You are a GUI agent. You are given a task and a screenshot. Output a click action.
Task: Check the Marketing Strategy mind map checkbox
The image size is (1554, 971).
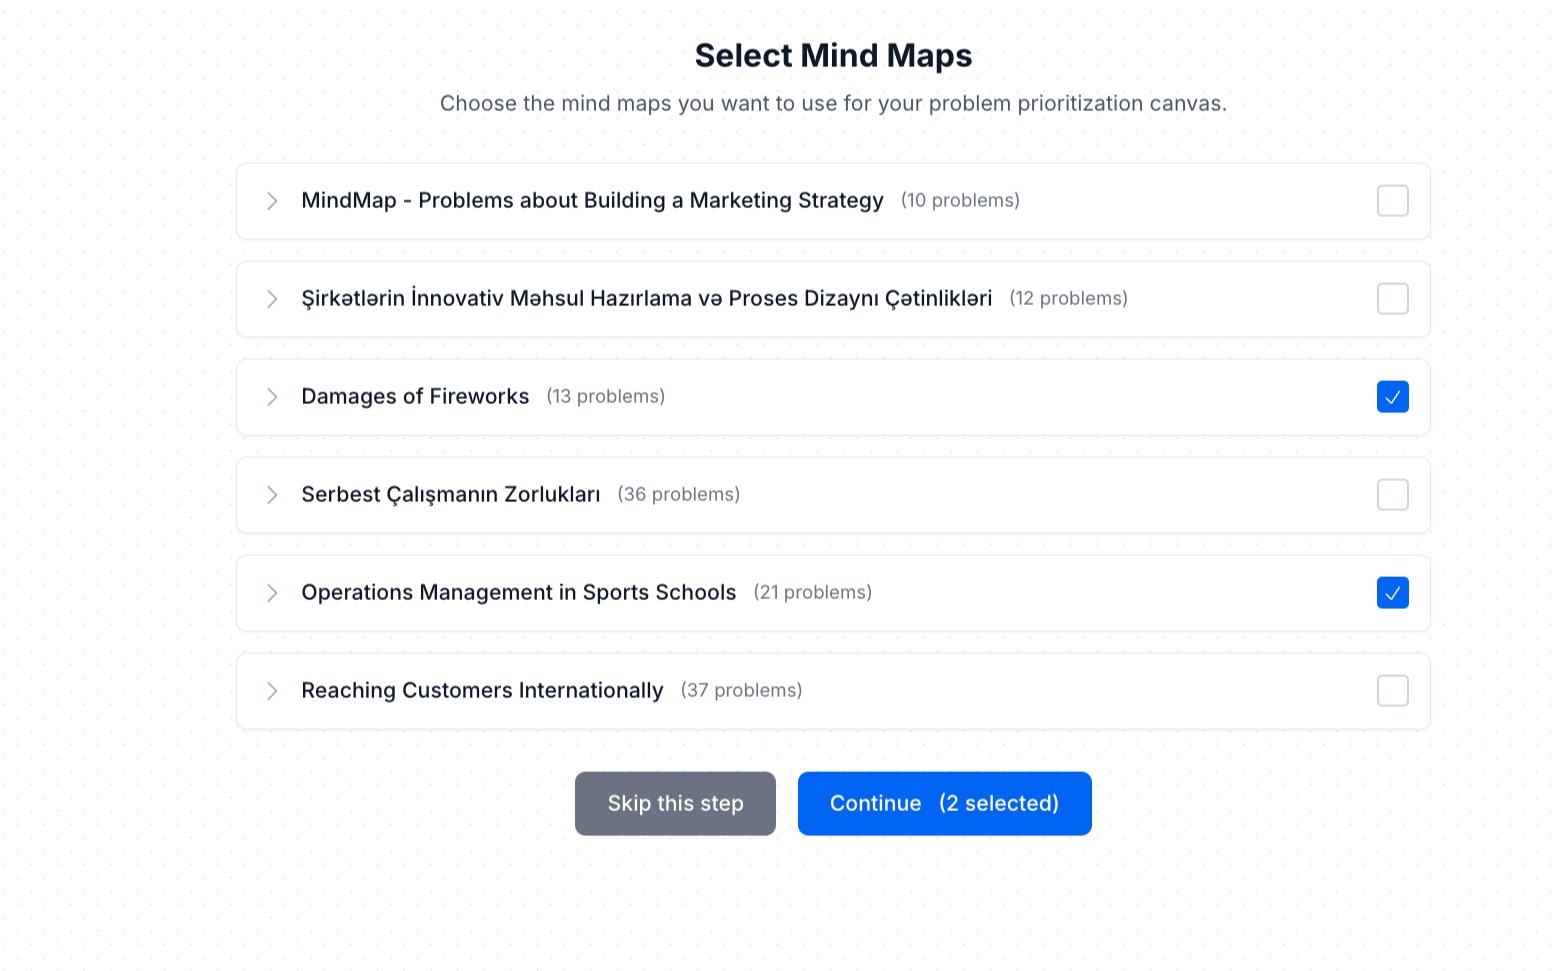point(1392,201)
